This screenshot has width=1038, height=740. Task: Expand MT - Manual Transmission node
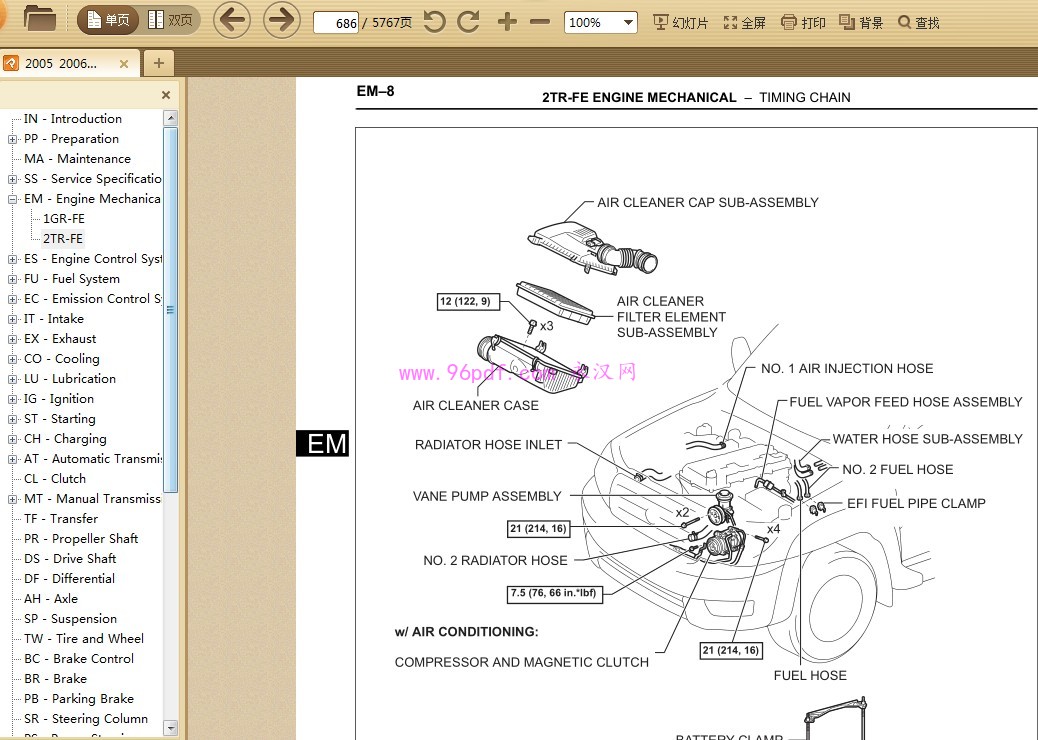[12, 499]
